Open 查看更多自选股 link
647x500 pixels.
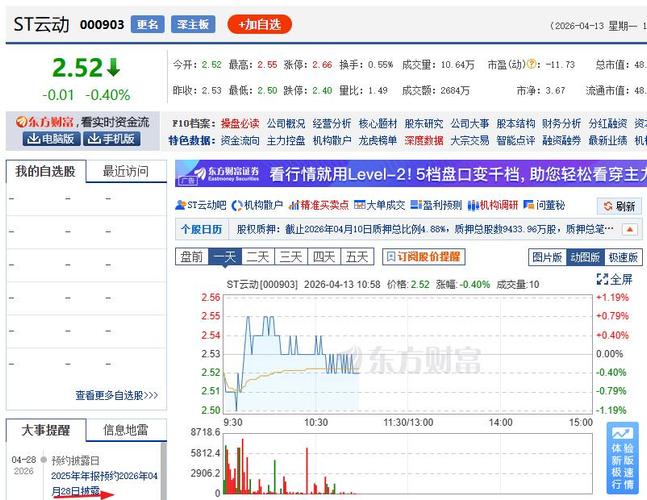tap(117, 395)
